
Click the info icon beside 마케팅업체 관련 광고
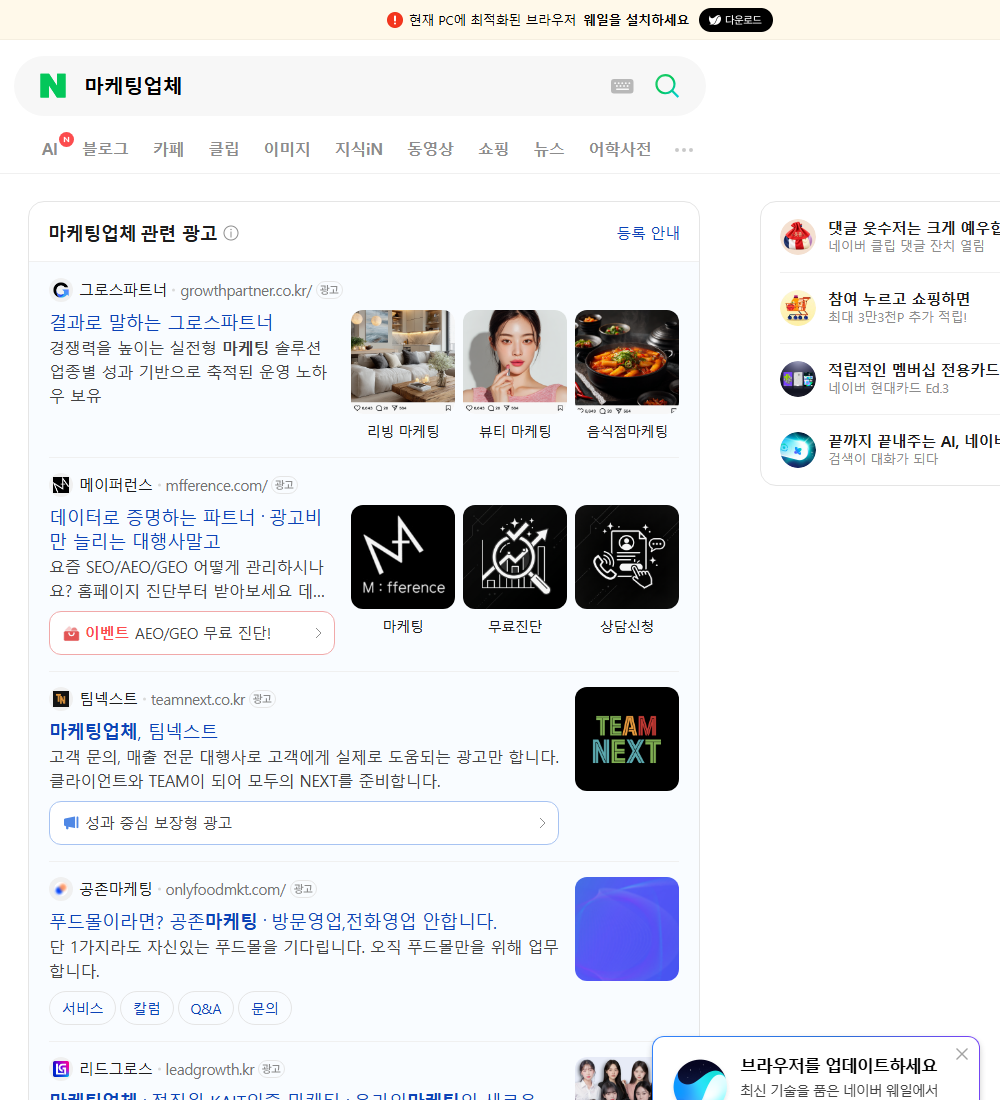pyautogui.click(x=231, y=233)
